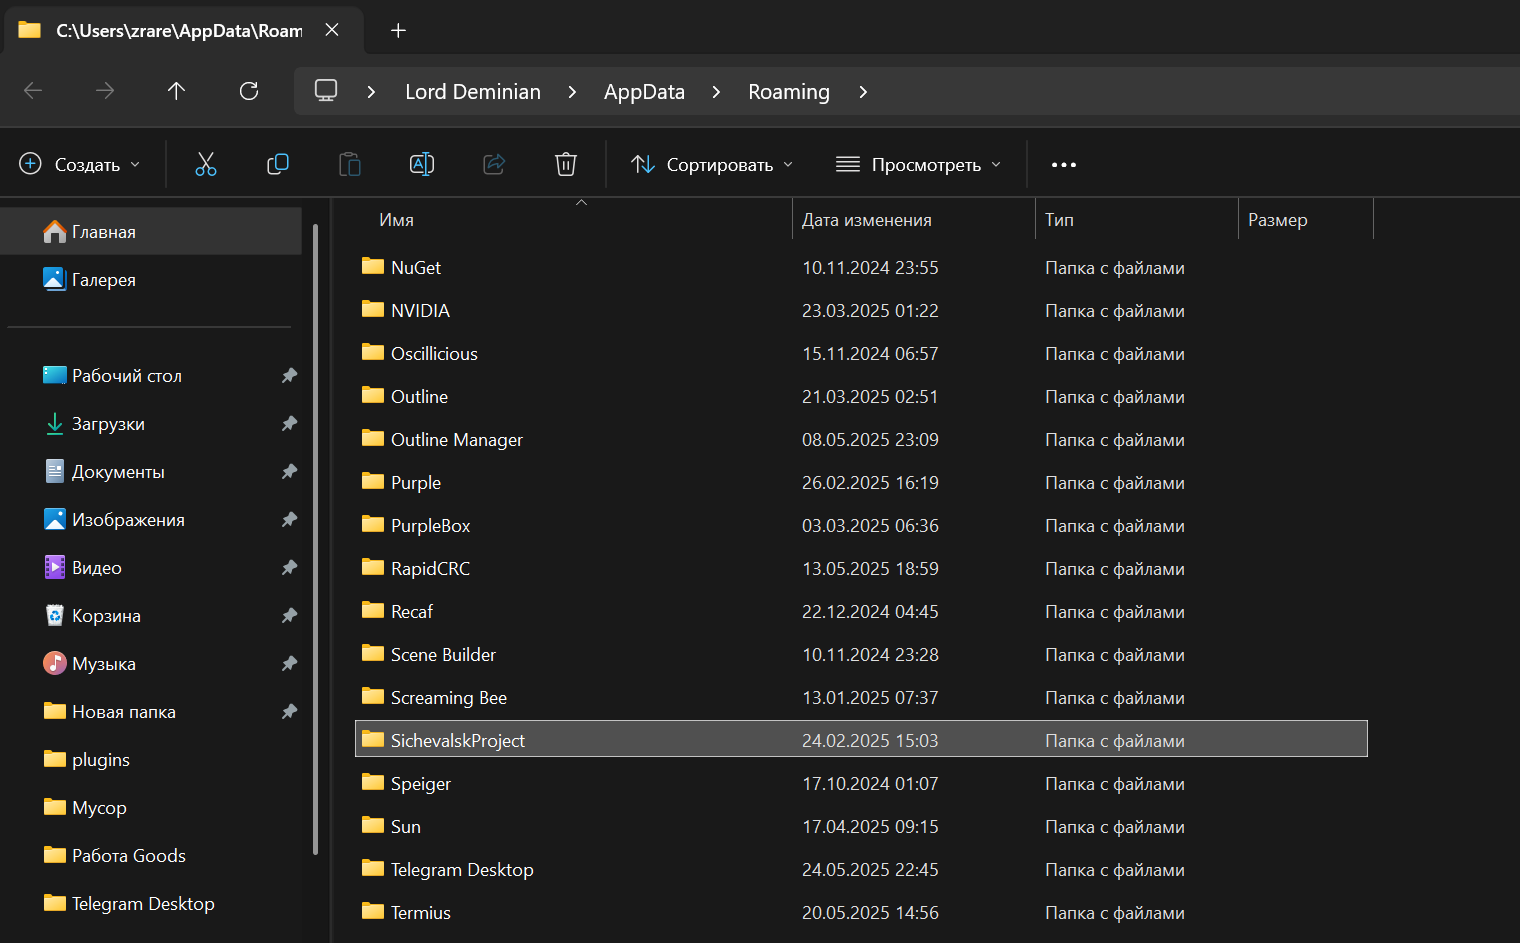This screenshot has height=943, width=1520.
Task: Expand chevron after Roaming in breadcrumb
Action: (x=863, y=92)
